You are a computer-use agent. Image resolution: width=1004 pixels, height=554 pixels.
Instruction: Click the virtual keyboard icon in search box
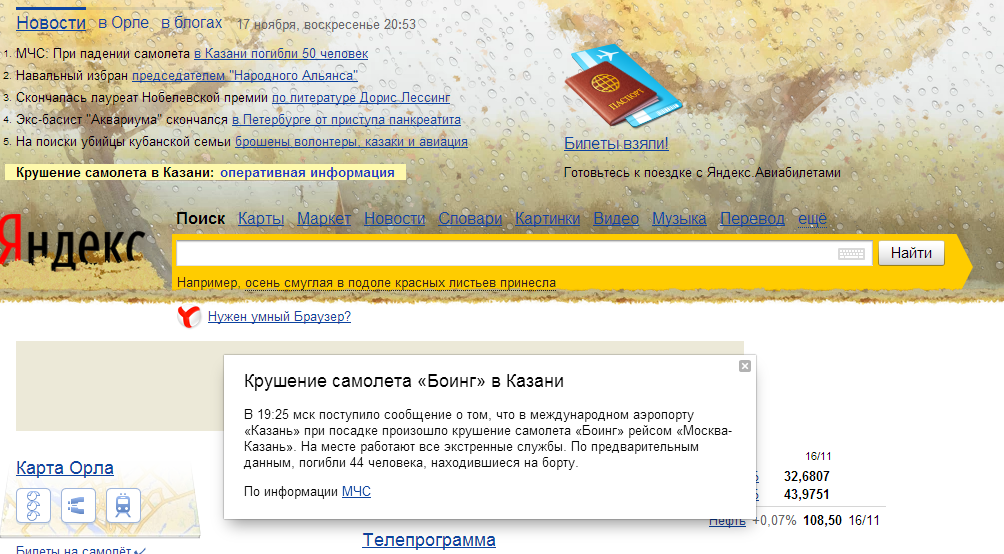coord(851,254)
